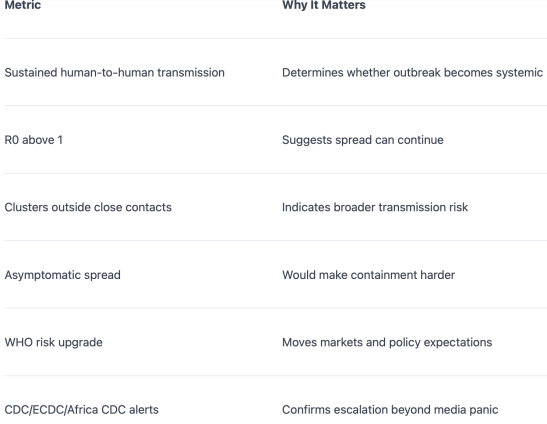The image size is (547, 424).
Task: Click Indicates broader transmission risk text
Action: (x=375, y=207)
